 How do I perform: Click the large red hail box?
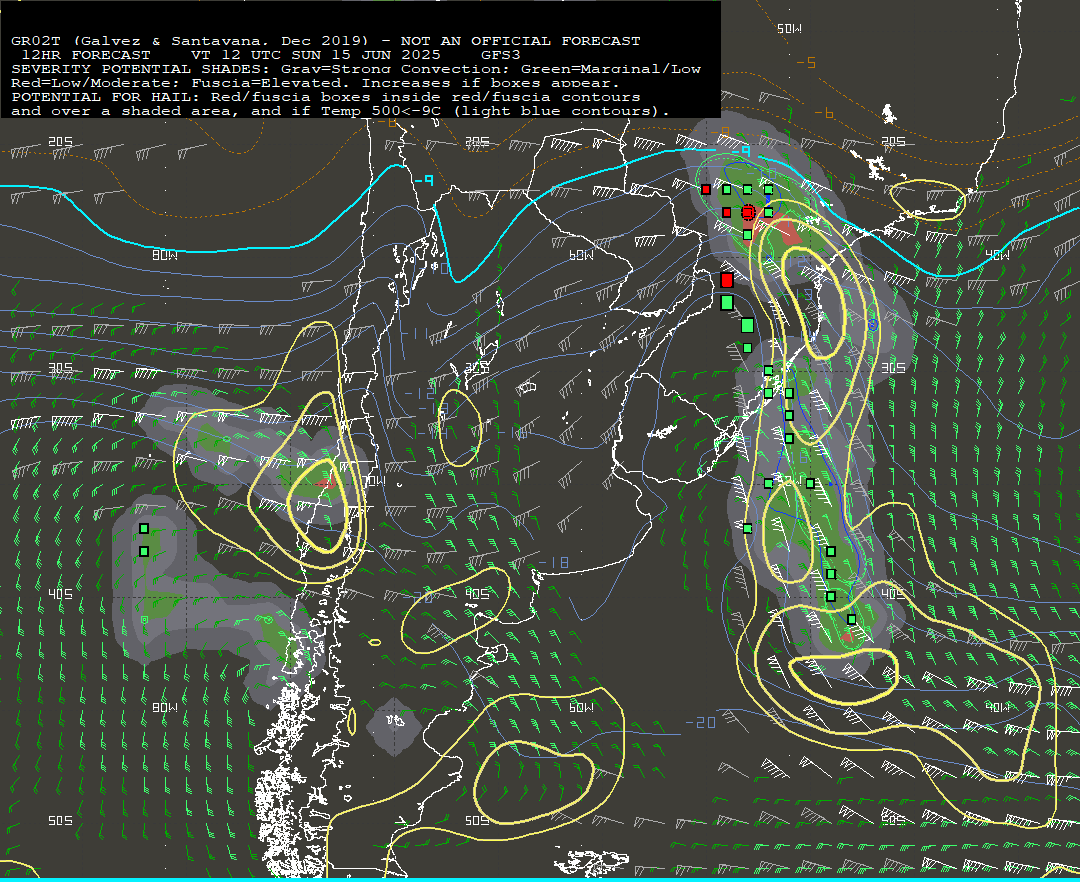[727, 280]
